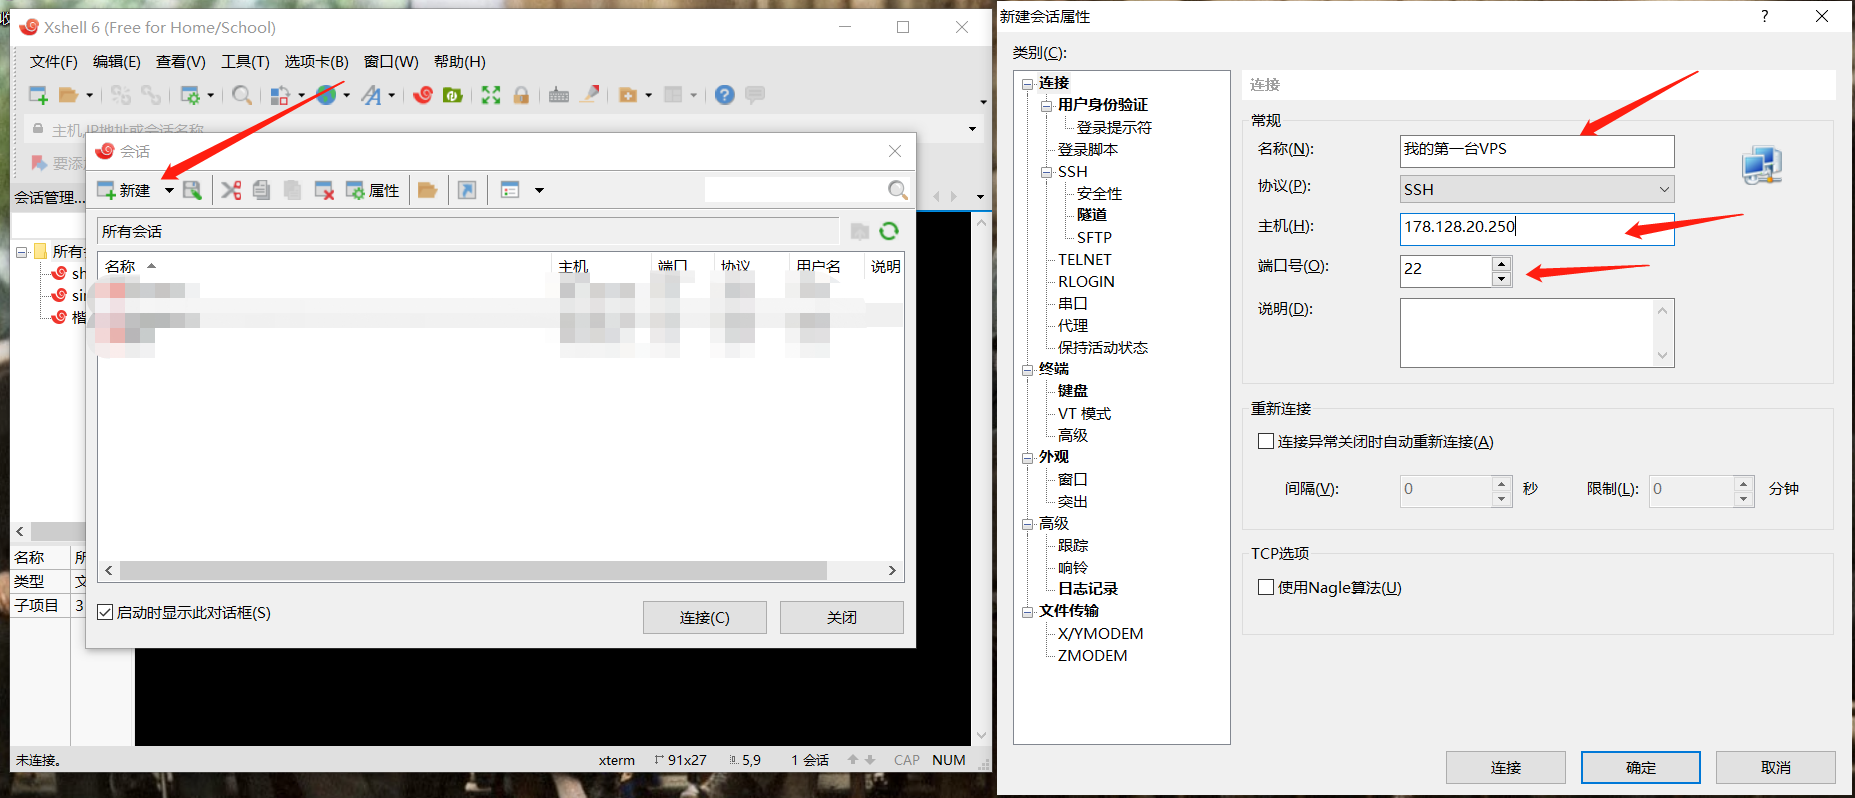Image resolution: width=1855 pixels, height=798 pixels.
Task: Click the file transfer icon in main toolbar
Action: [x=280, y=95]
